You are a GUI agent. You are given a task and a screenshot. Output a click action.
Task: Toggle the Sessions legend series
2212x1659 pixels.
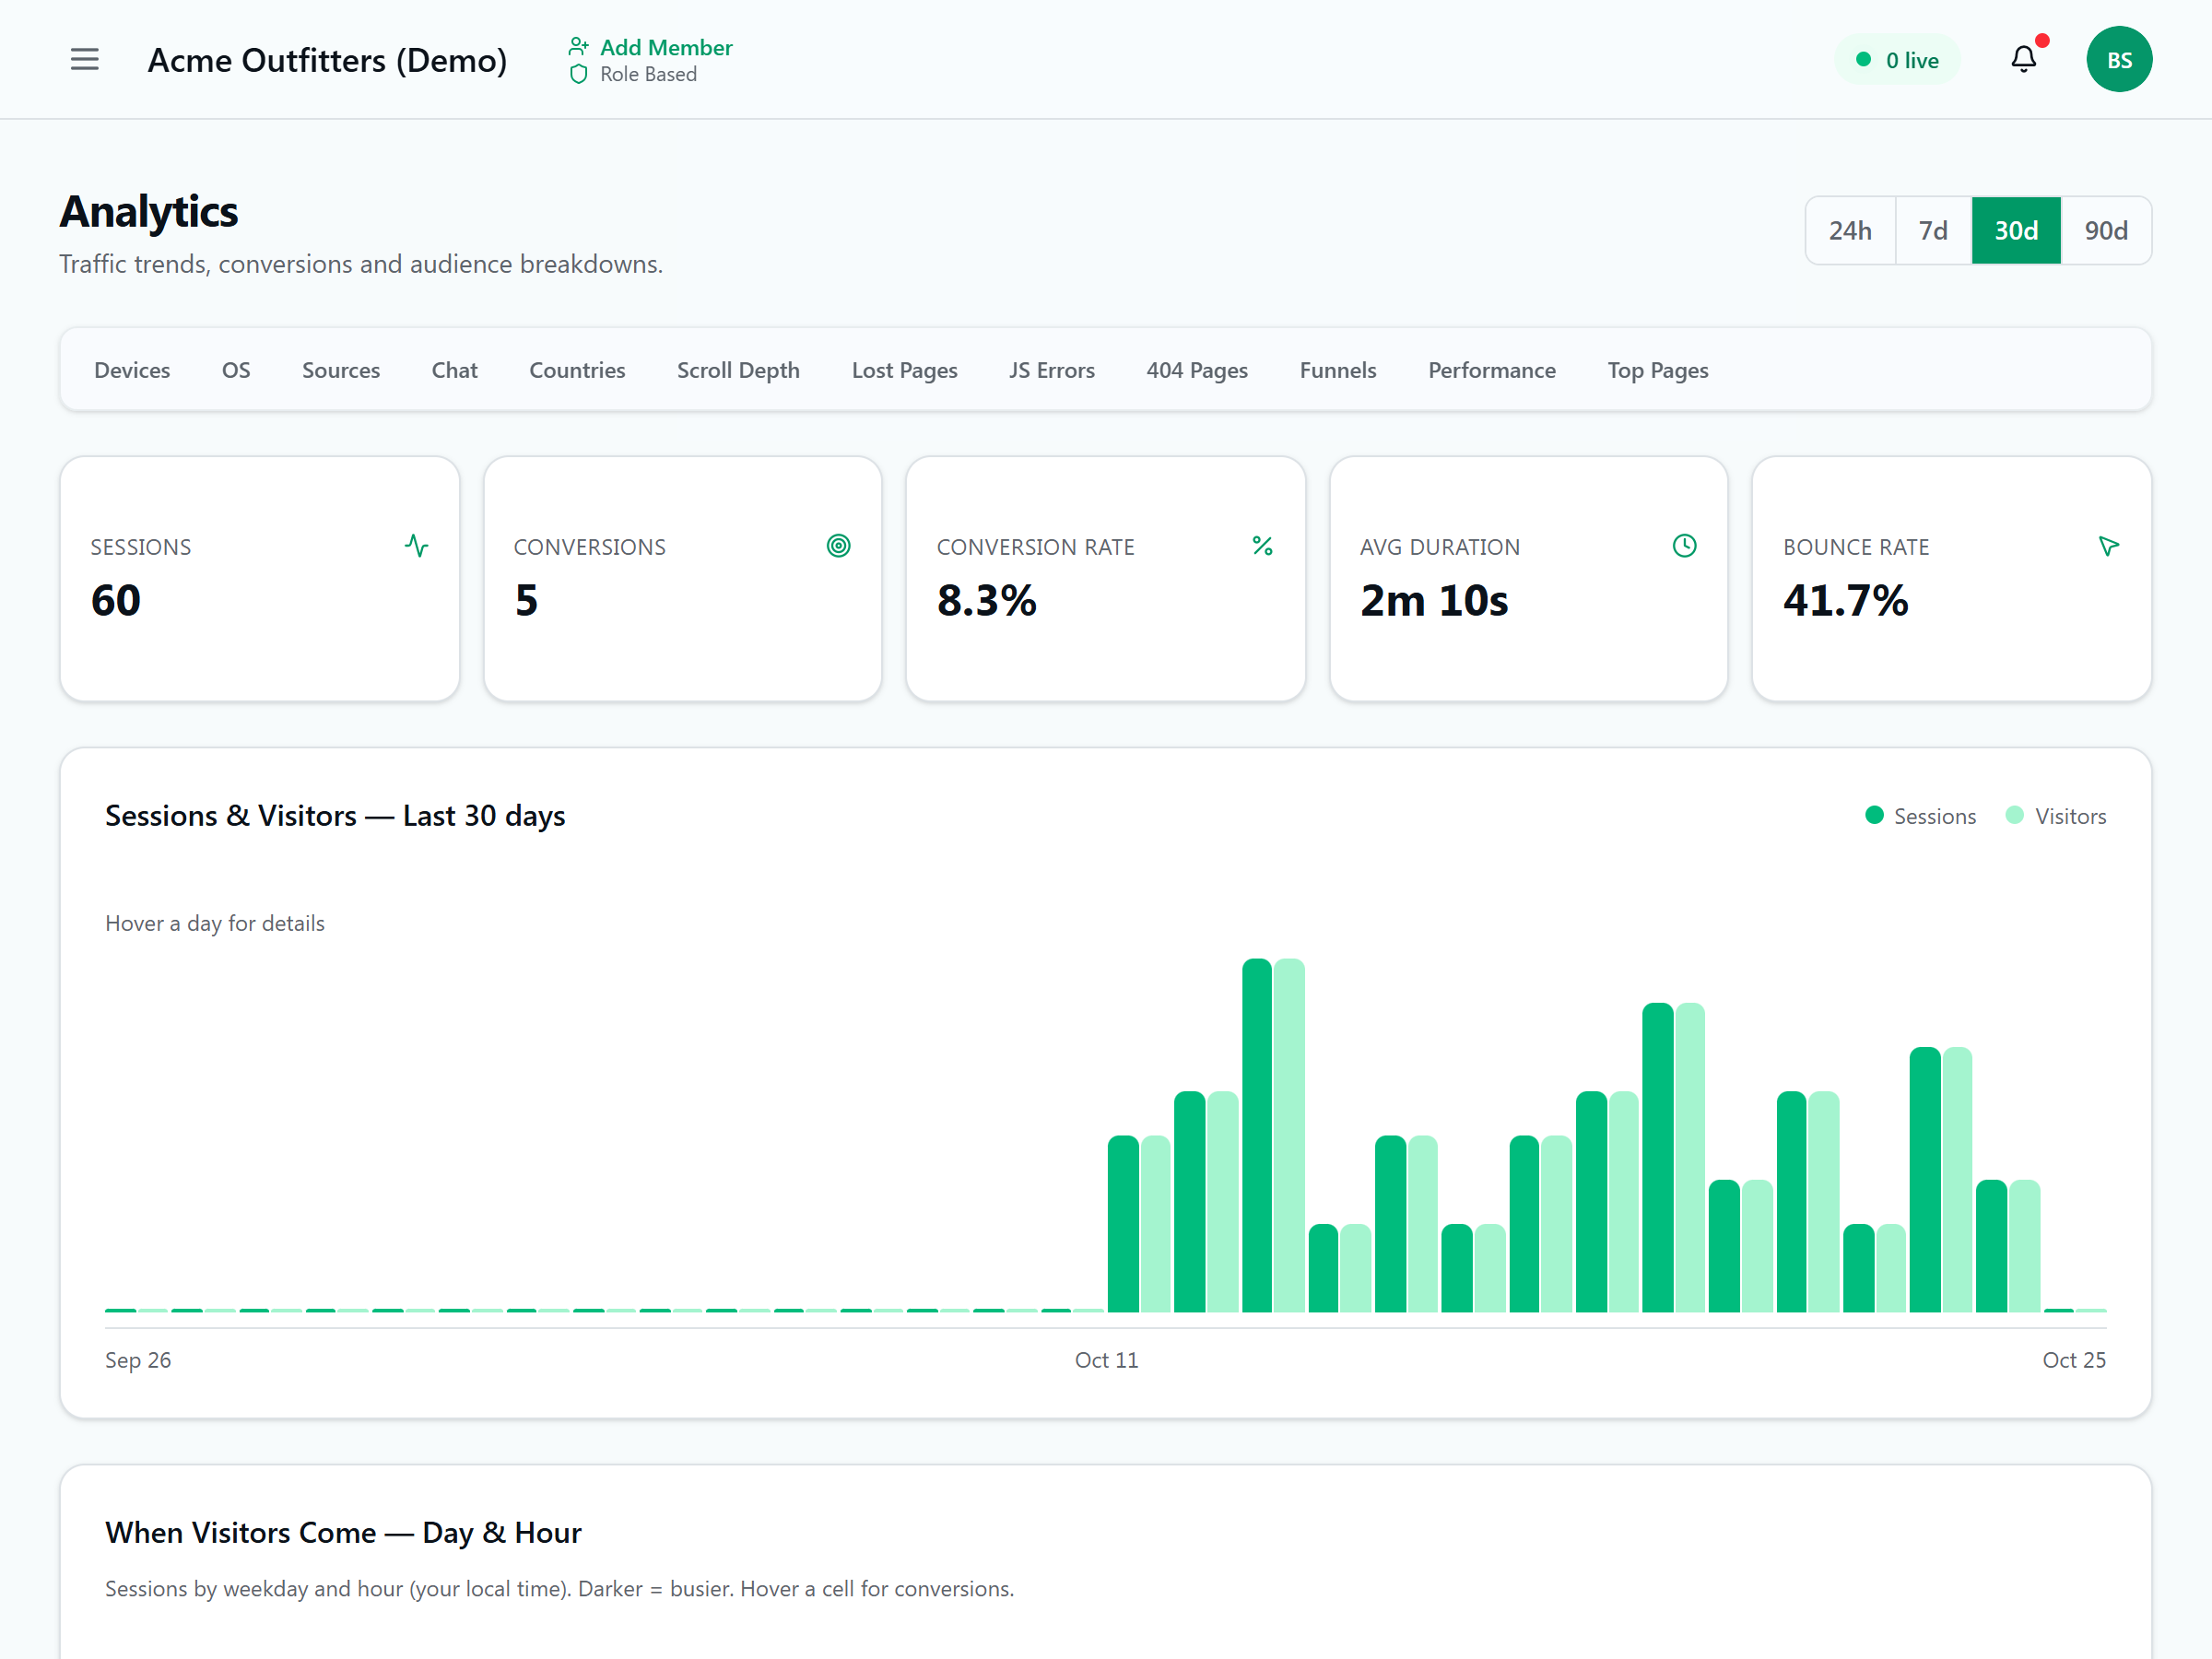pyautogui.click(x=1921, y=816)
